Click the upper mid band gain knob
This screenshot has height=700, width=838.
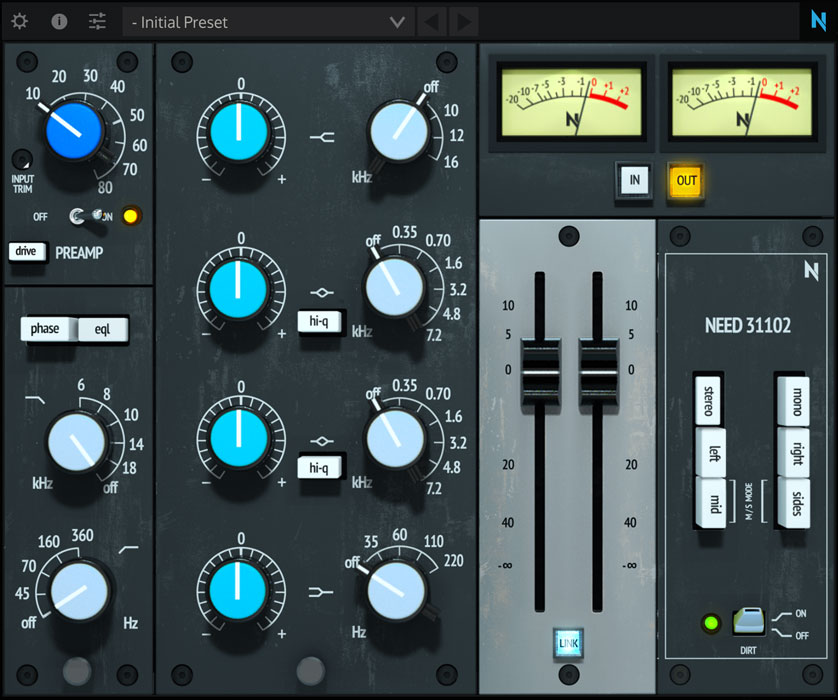pyautogui.click(x=238, y=289)
